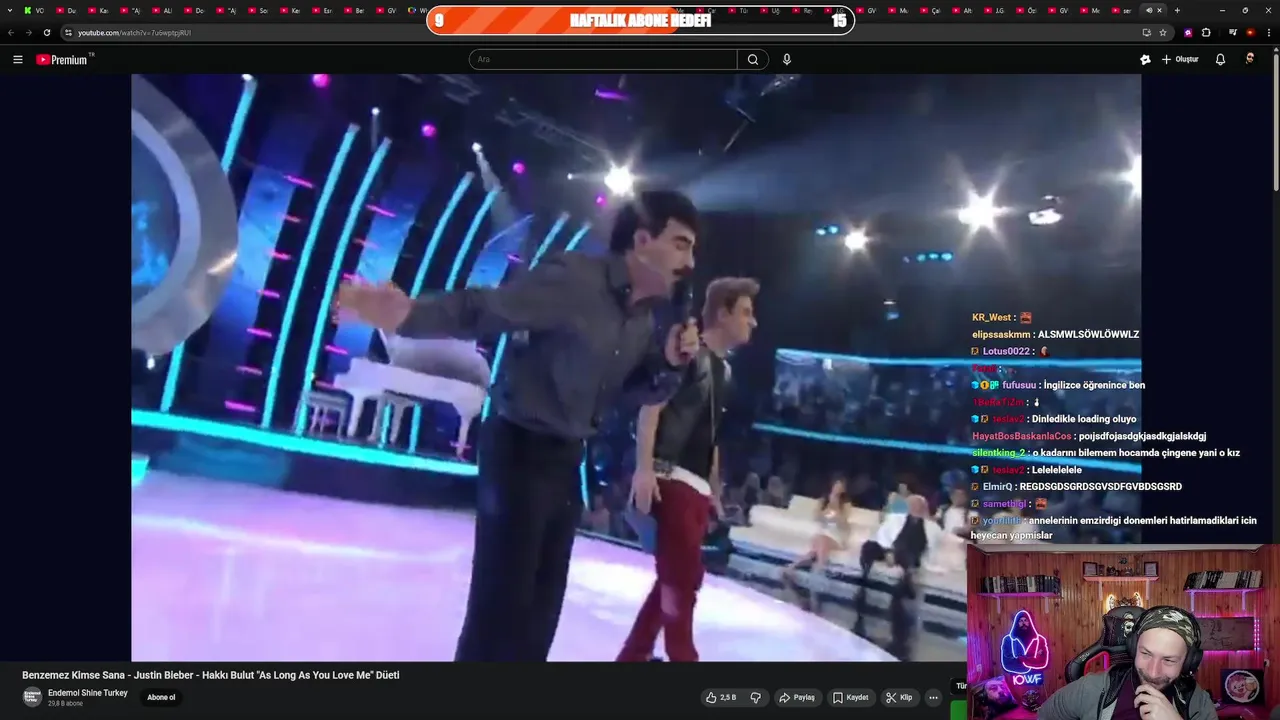Click chat user name fufusuu
The image size is (1280, 720).
1019,385
